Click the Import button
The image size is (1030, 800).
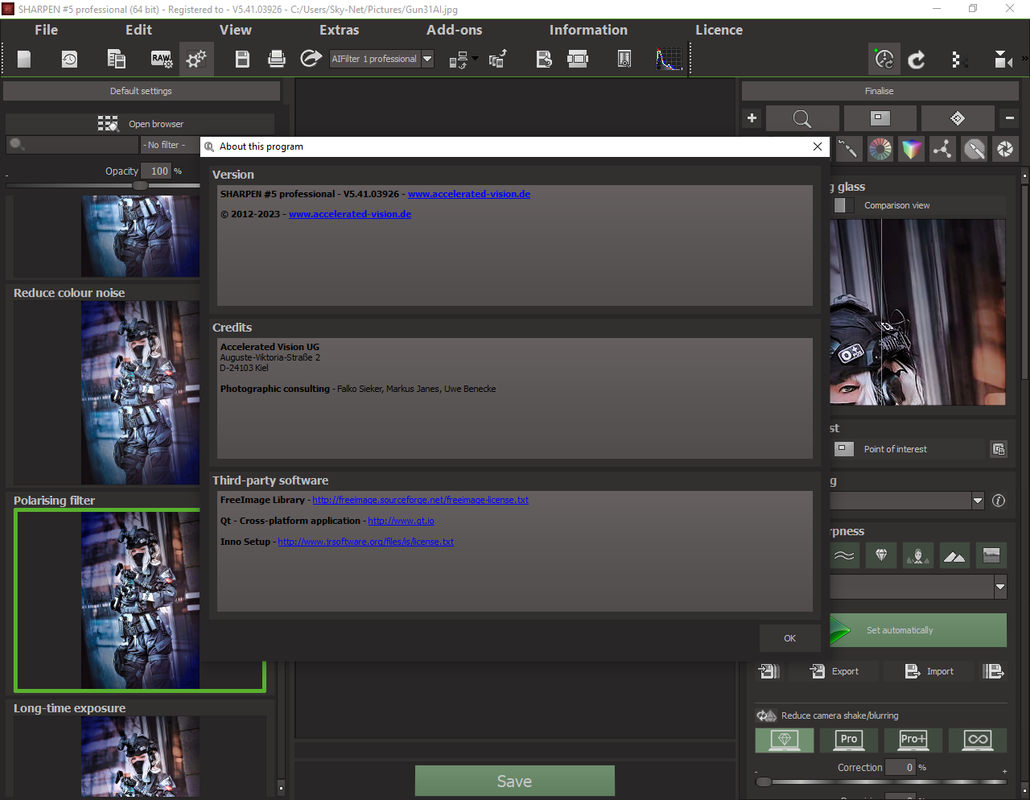tap(929, 671)
